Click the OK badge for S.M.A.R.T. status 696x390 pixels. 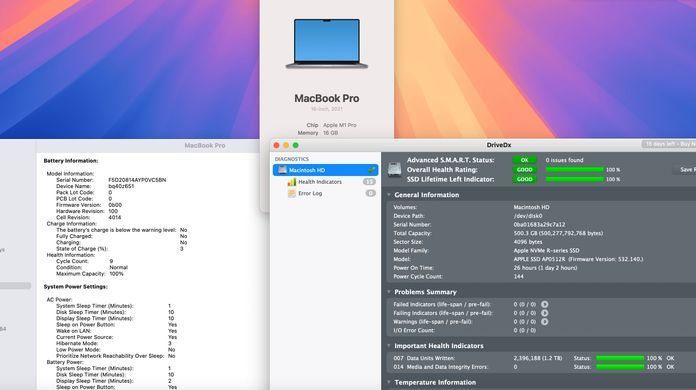coord(524,160)
